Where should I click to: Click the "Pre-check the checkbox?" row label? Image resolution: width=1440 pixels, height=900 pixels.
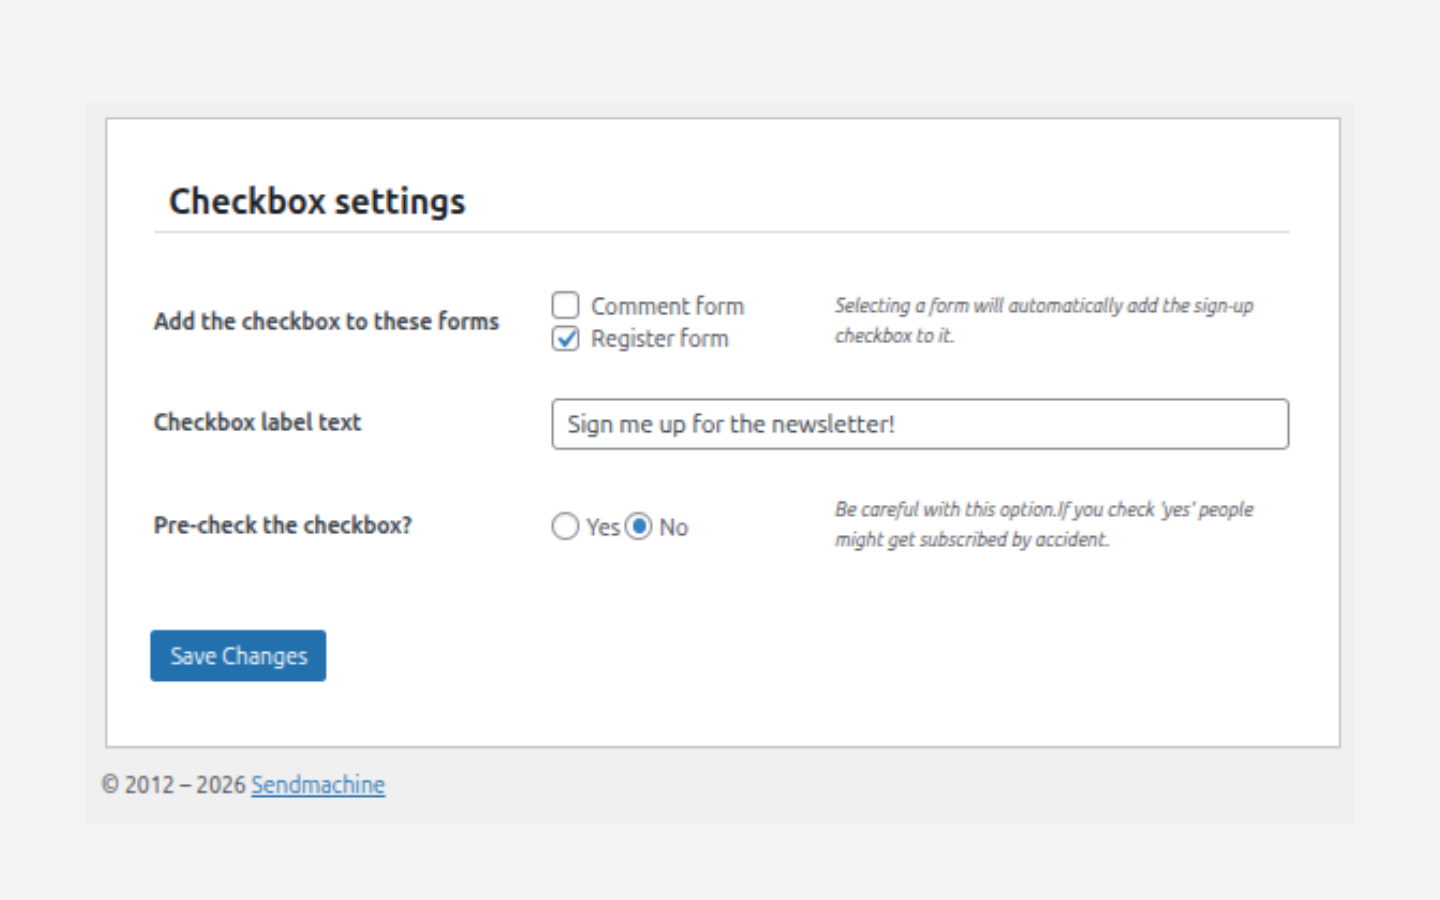pyautogui.click(x=282, y=525)
